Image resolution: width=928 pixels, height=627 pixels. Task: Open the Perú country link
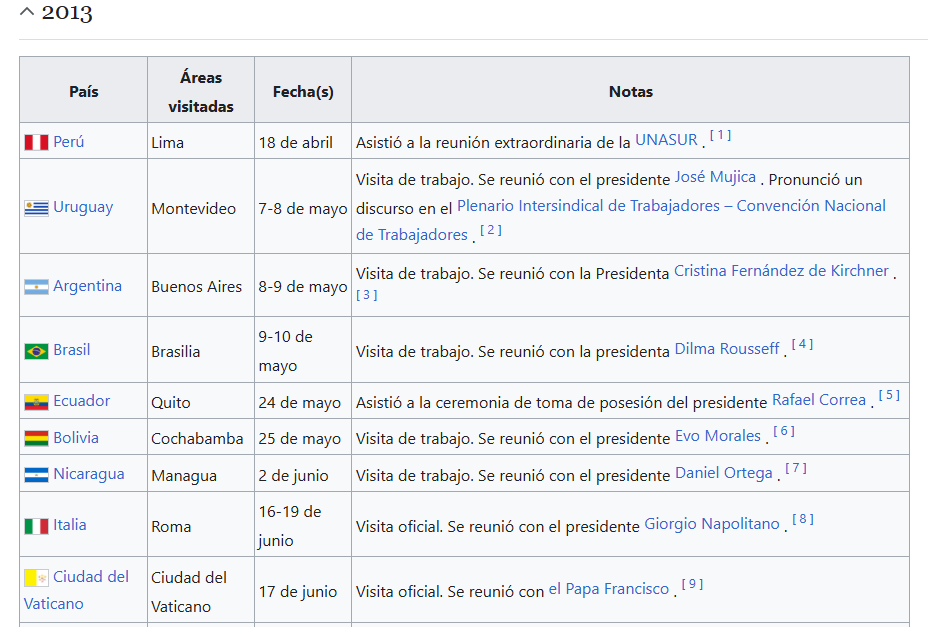69,142
